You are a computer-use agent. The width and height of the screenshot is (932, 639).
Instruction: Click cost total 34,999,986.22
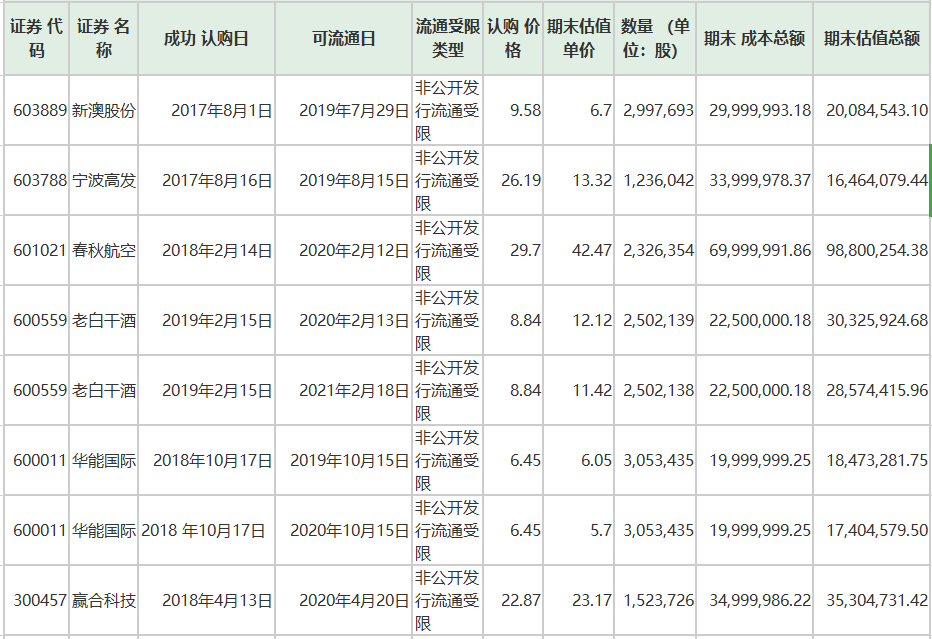point(760,600)
